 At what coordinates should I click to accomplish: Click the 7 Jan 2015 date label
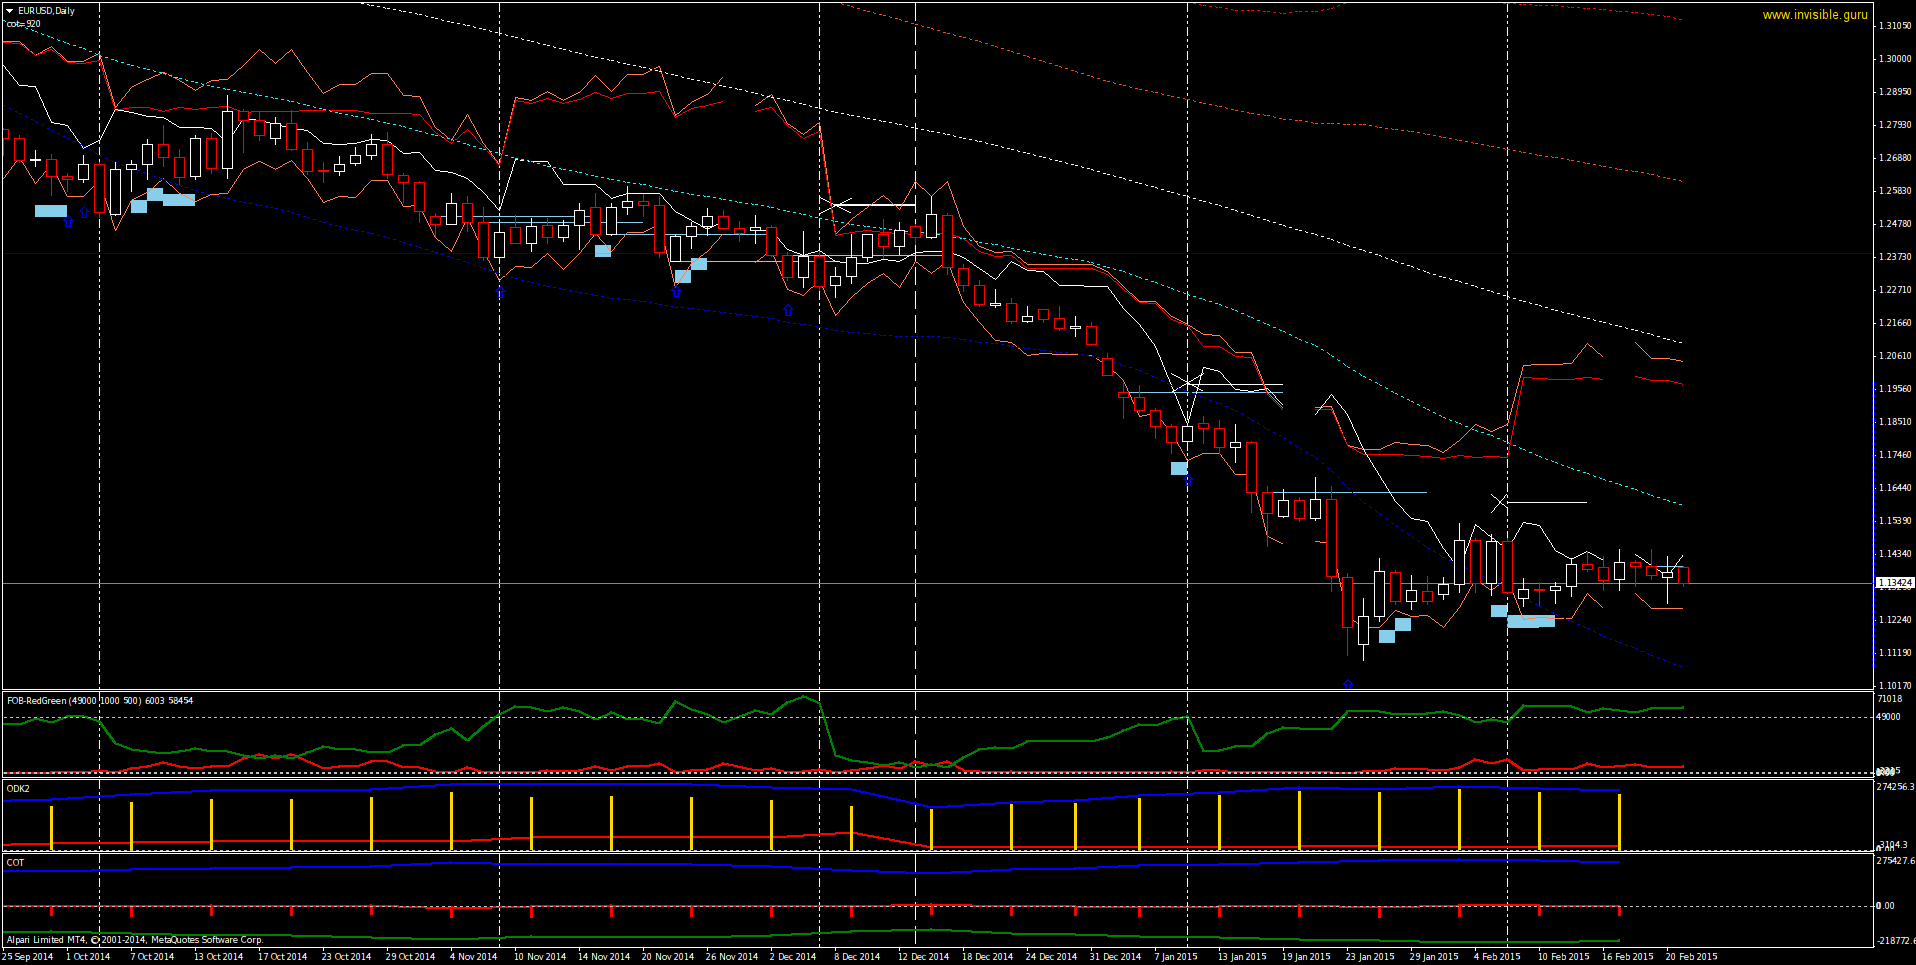(x=1175, y=957)
